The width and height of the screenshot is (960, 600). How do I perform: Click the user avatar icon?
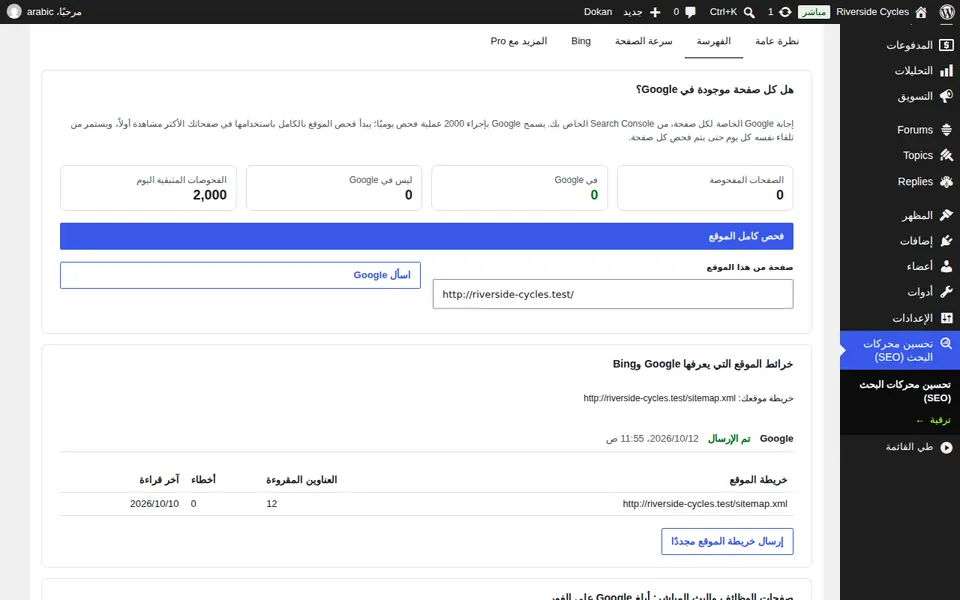13,12
